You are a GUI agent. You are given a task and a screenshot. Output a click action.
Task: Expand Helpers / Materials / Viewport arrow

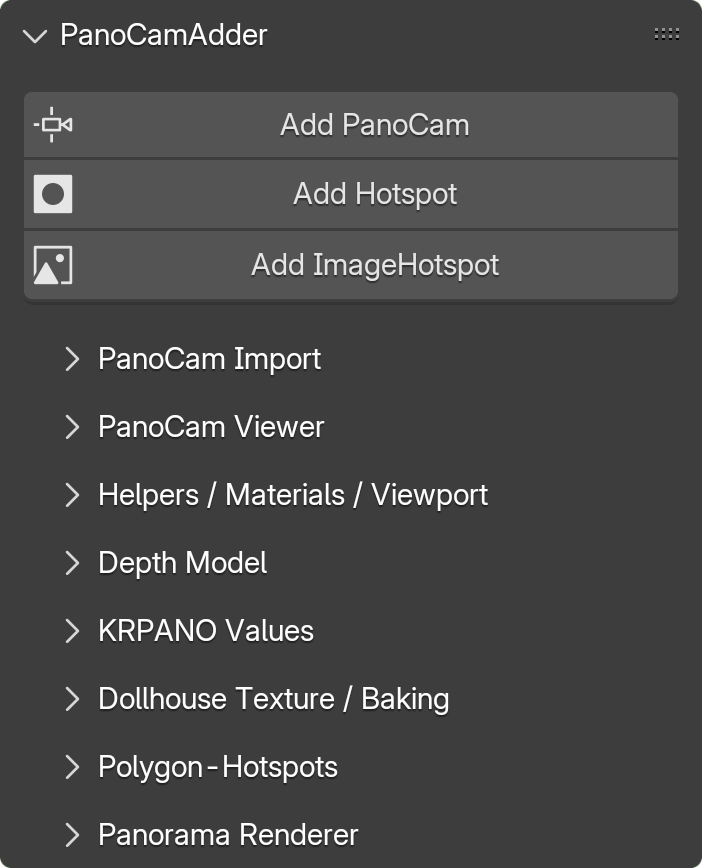pyautogui.click(x=71, y=495)
